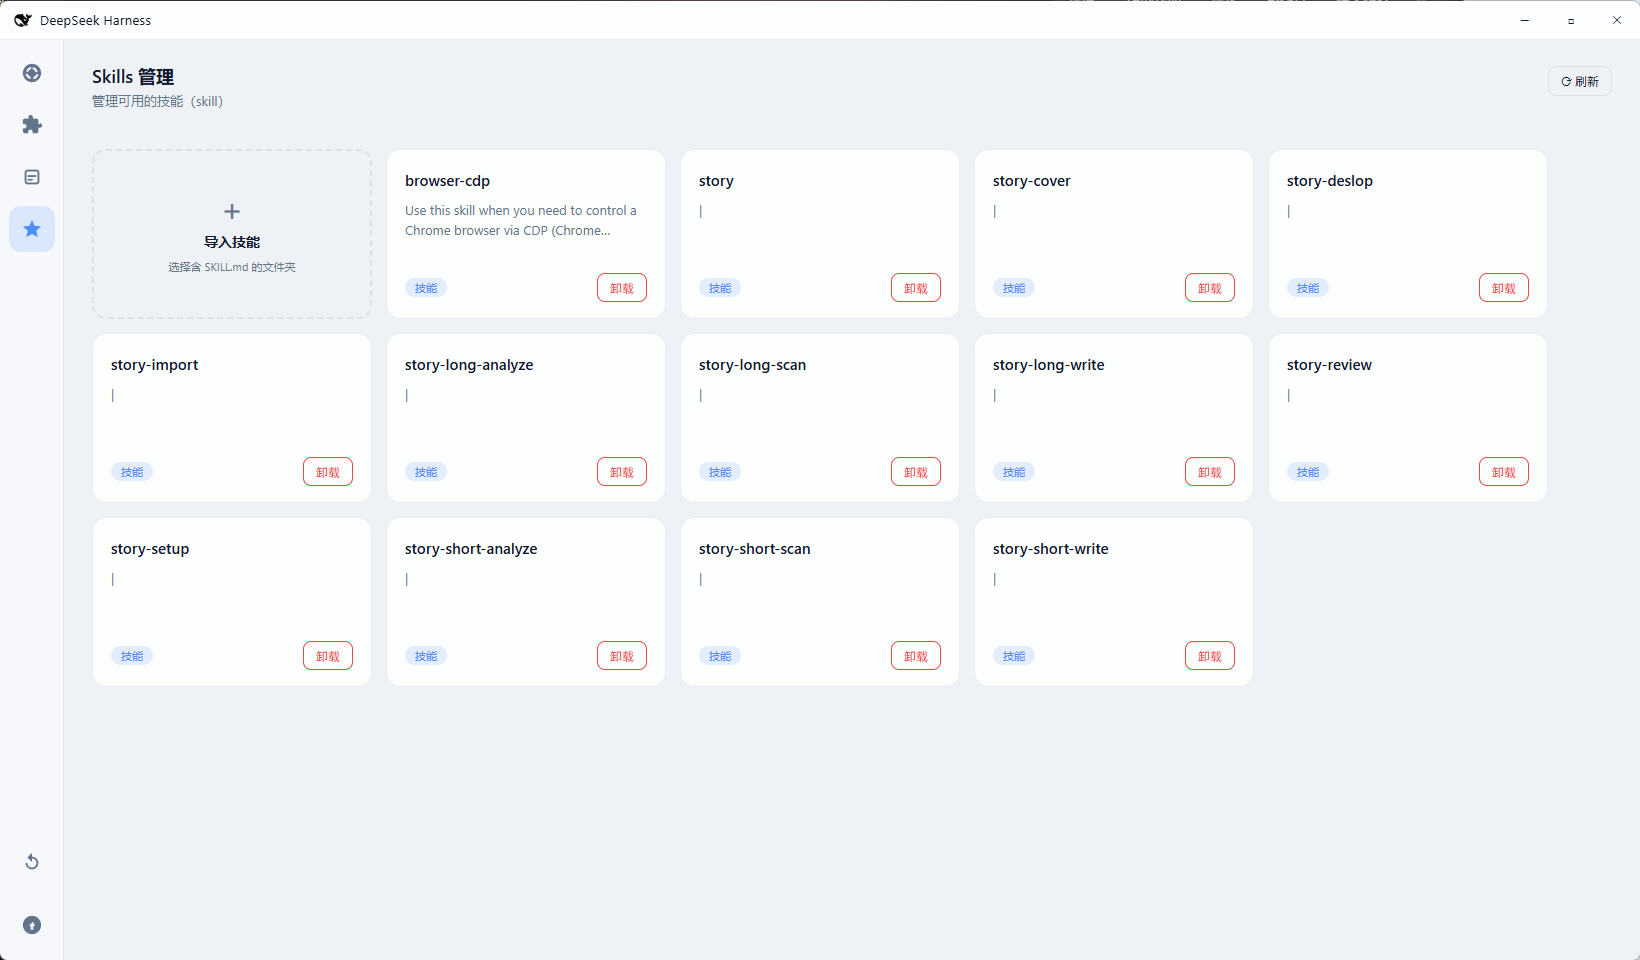
Task: Click the upload arrow icon at sidebar bottom
Action: [x=32, y=925]
